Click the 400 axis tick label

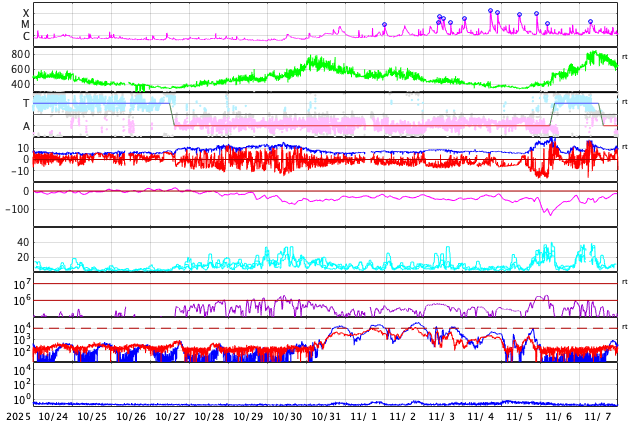(x=20, y=85)
